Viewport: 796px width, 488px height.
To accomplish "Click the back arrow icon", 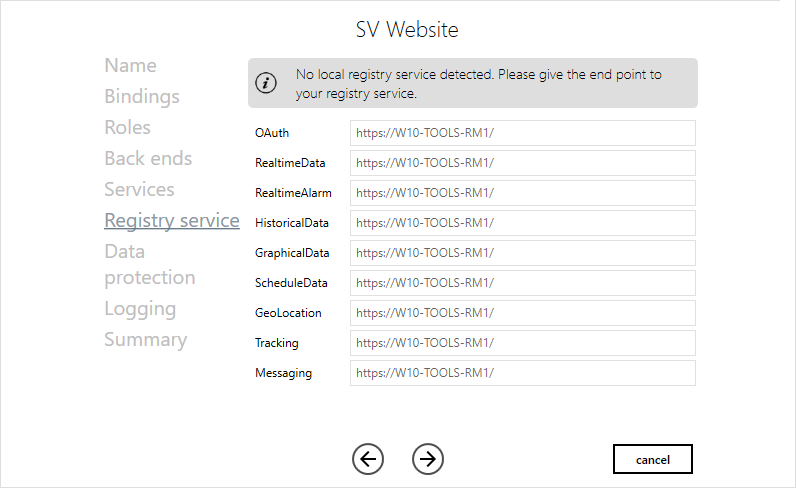I will point(368,459).
